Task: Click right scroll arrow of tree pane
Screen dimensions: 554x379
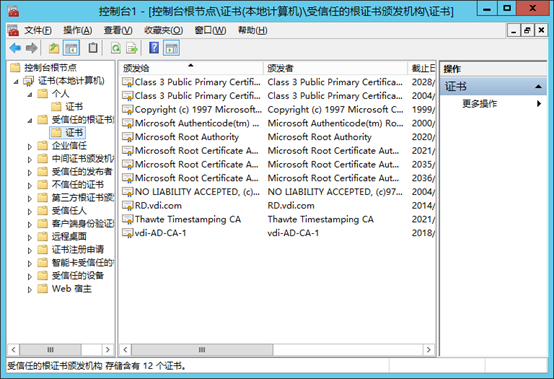Action: tap(107, 350)
